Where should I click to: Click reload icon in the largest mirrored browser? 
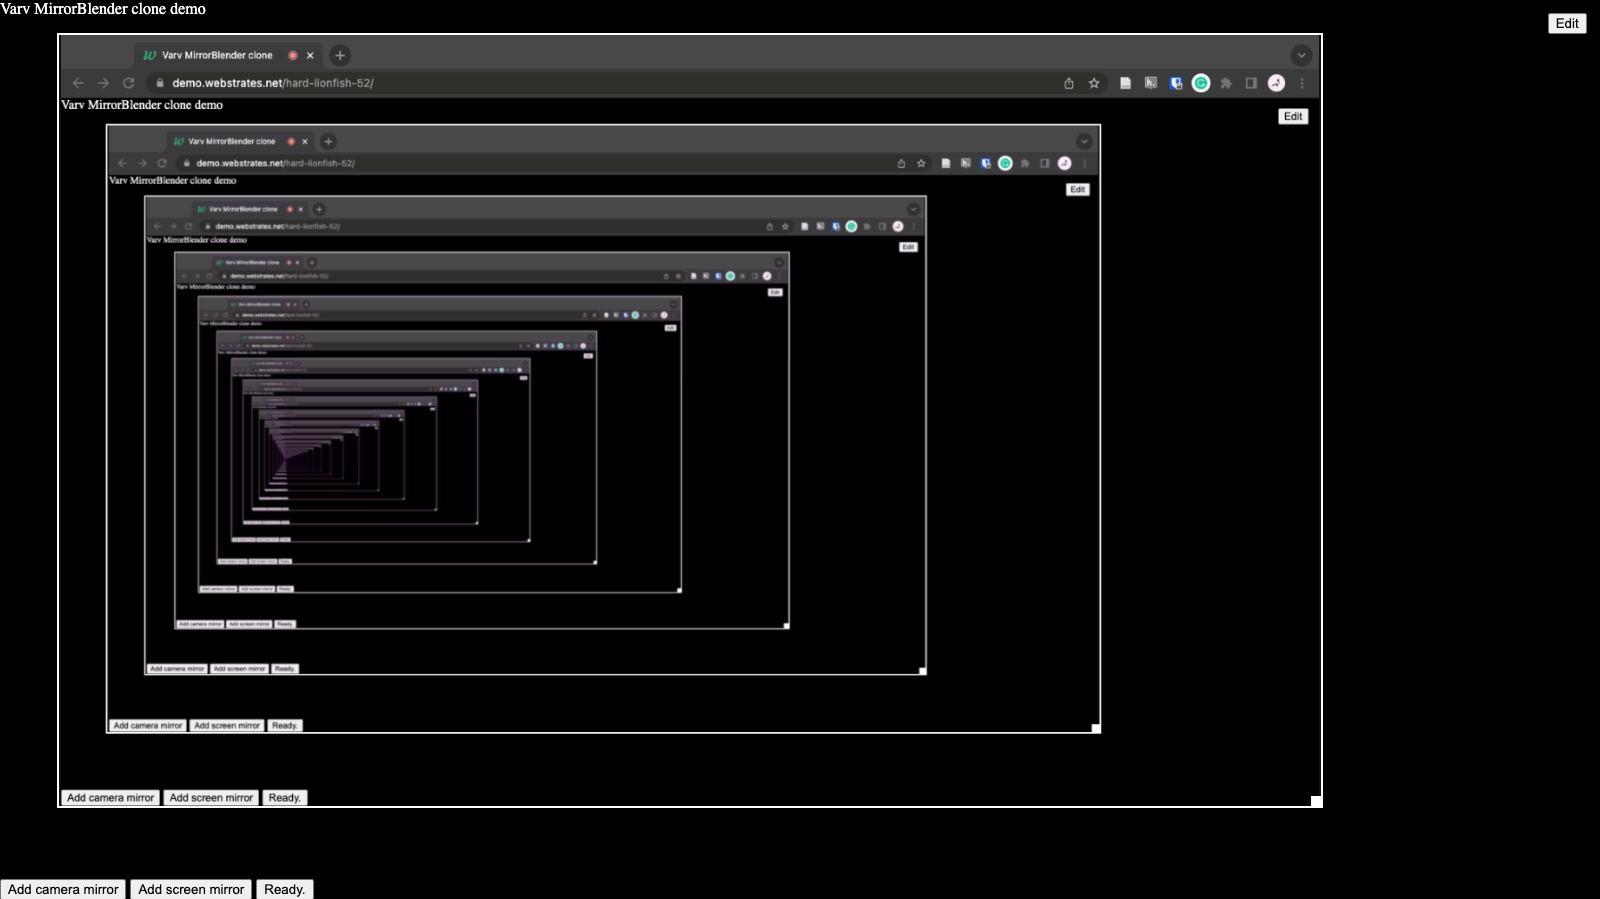pyautogui.click(x=128, y=83)
